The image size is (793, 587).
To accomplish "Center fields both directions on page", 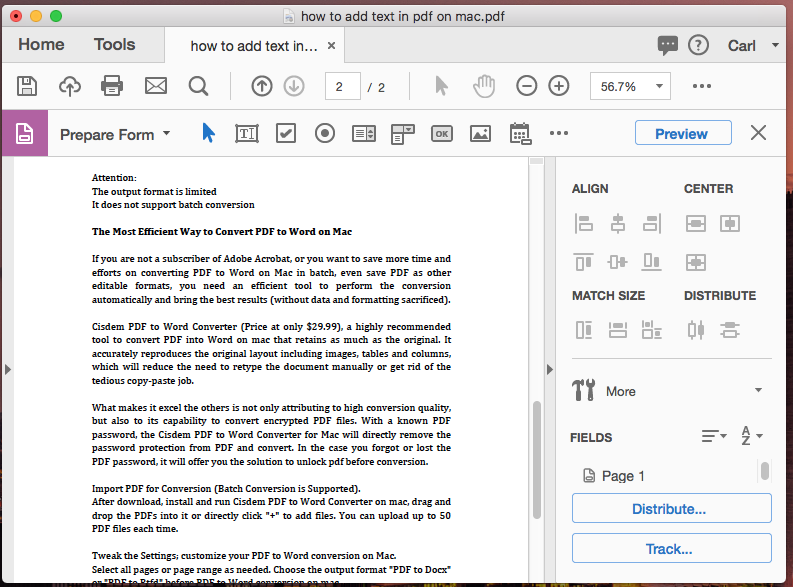I will [696, 262].
